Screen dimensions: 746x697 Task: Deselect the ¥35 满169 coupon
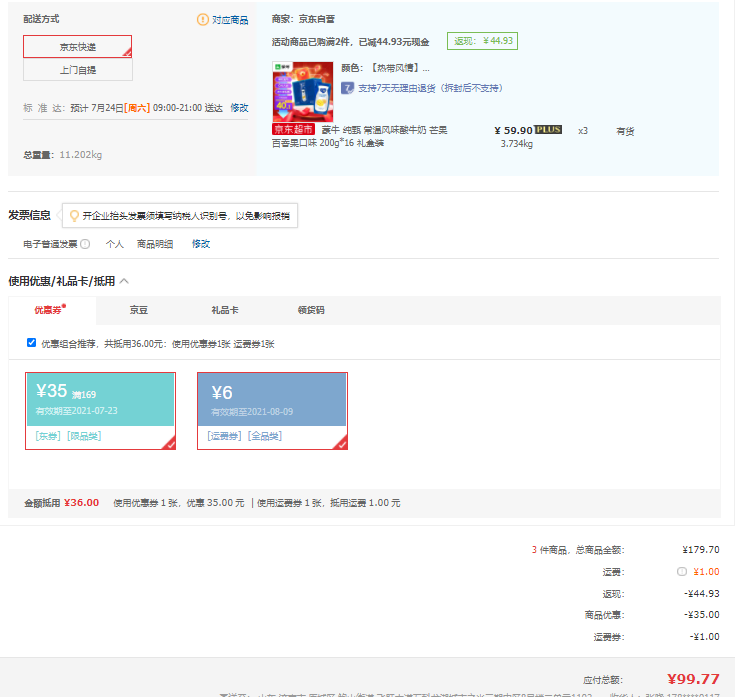(100, 411)
